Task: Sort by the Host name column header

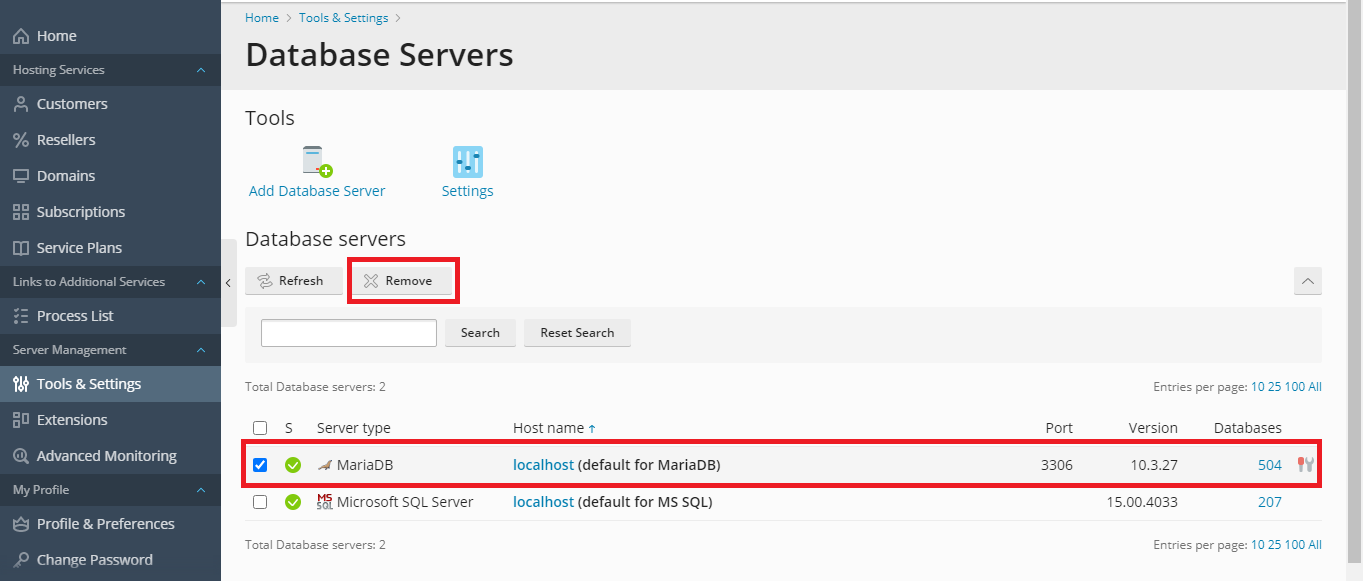Action: pos(554,428)
